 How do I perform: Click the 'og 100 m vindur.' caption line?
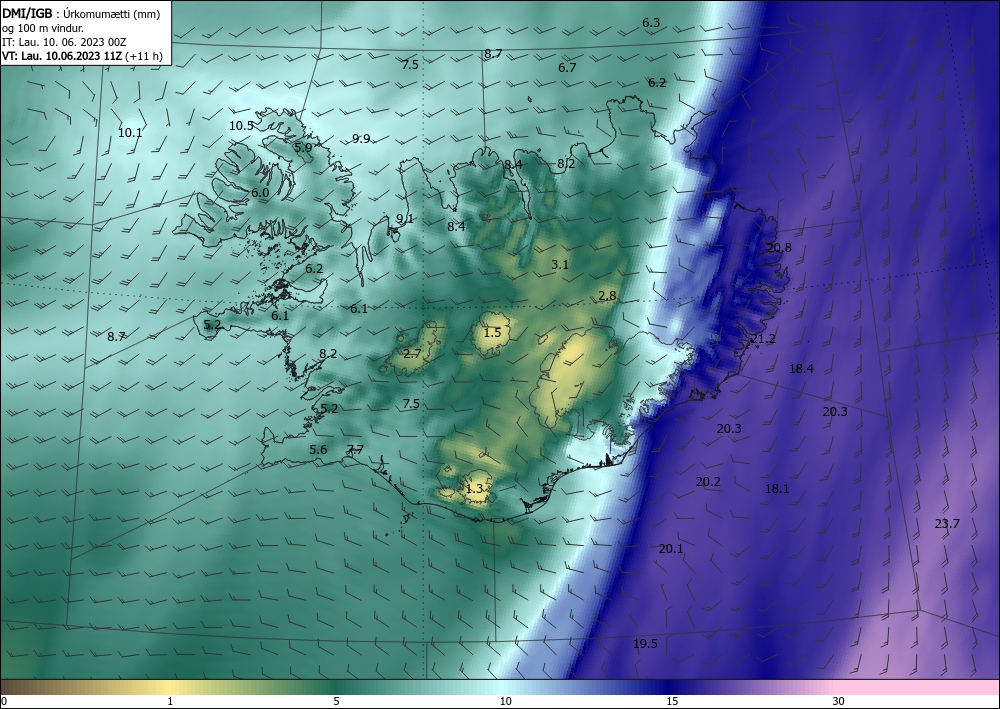click(43, 28)
